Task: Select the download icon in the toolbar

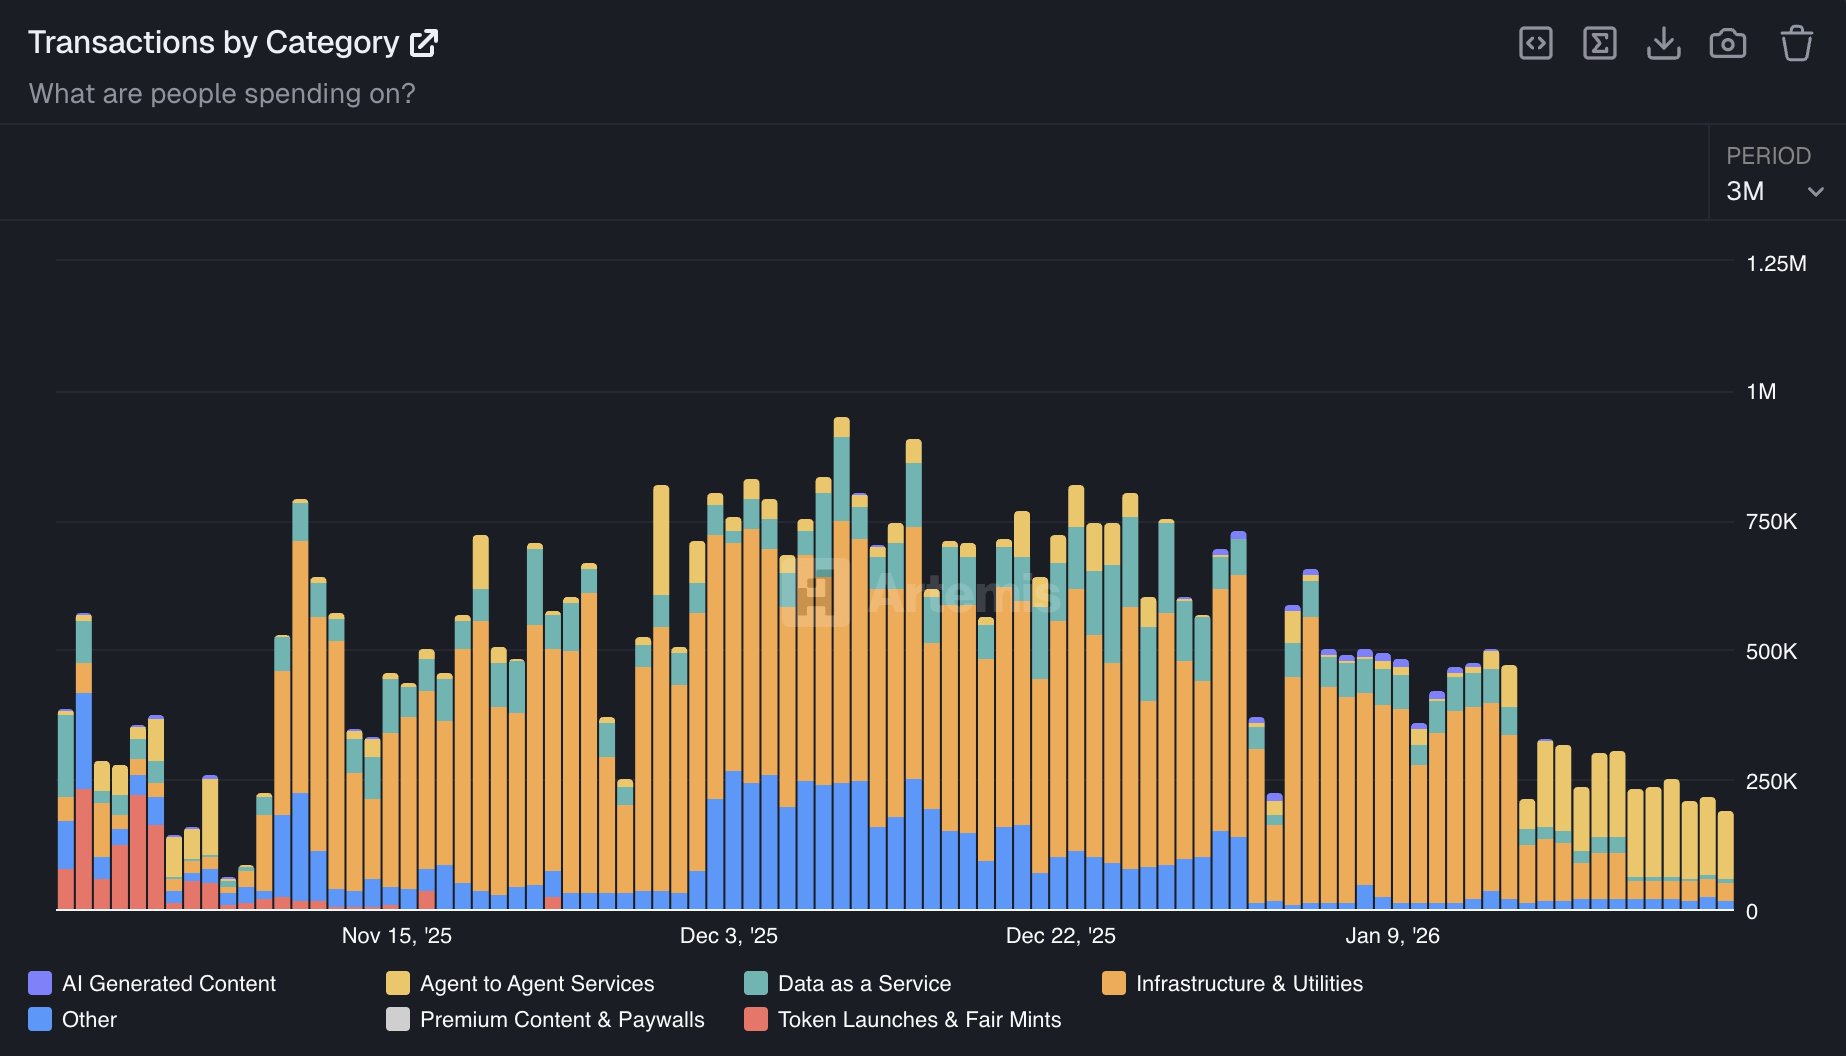Action: click(1664, 43)
